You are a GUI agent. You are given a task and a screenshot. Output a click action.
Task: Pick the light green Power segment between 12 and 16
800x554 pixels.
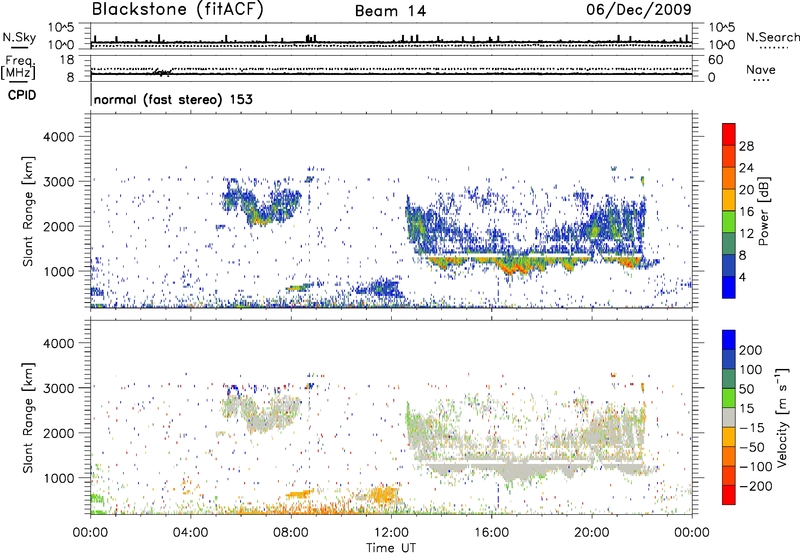[x=729, y=222]
